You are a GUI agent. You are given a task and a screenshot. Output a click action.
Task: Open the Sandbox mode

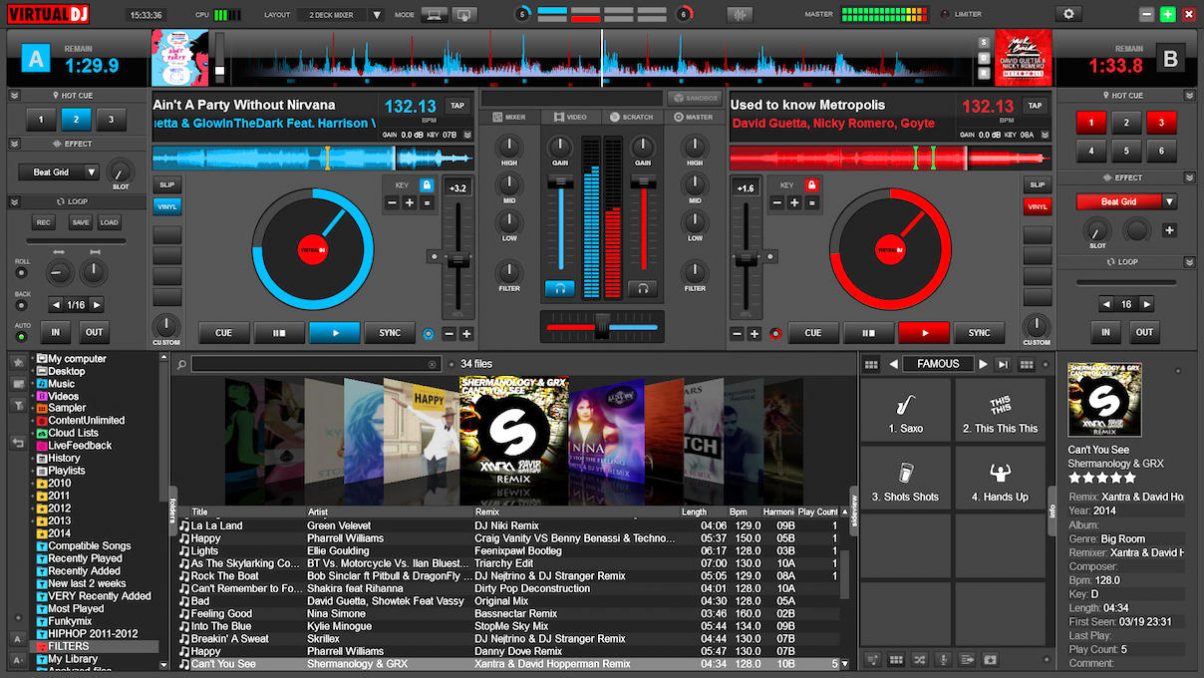694,98
